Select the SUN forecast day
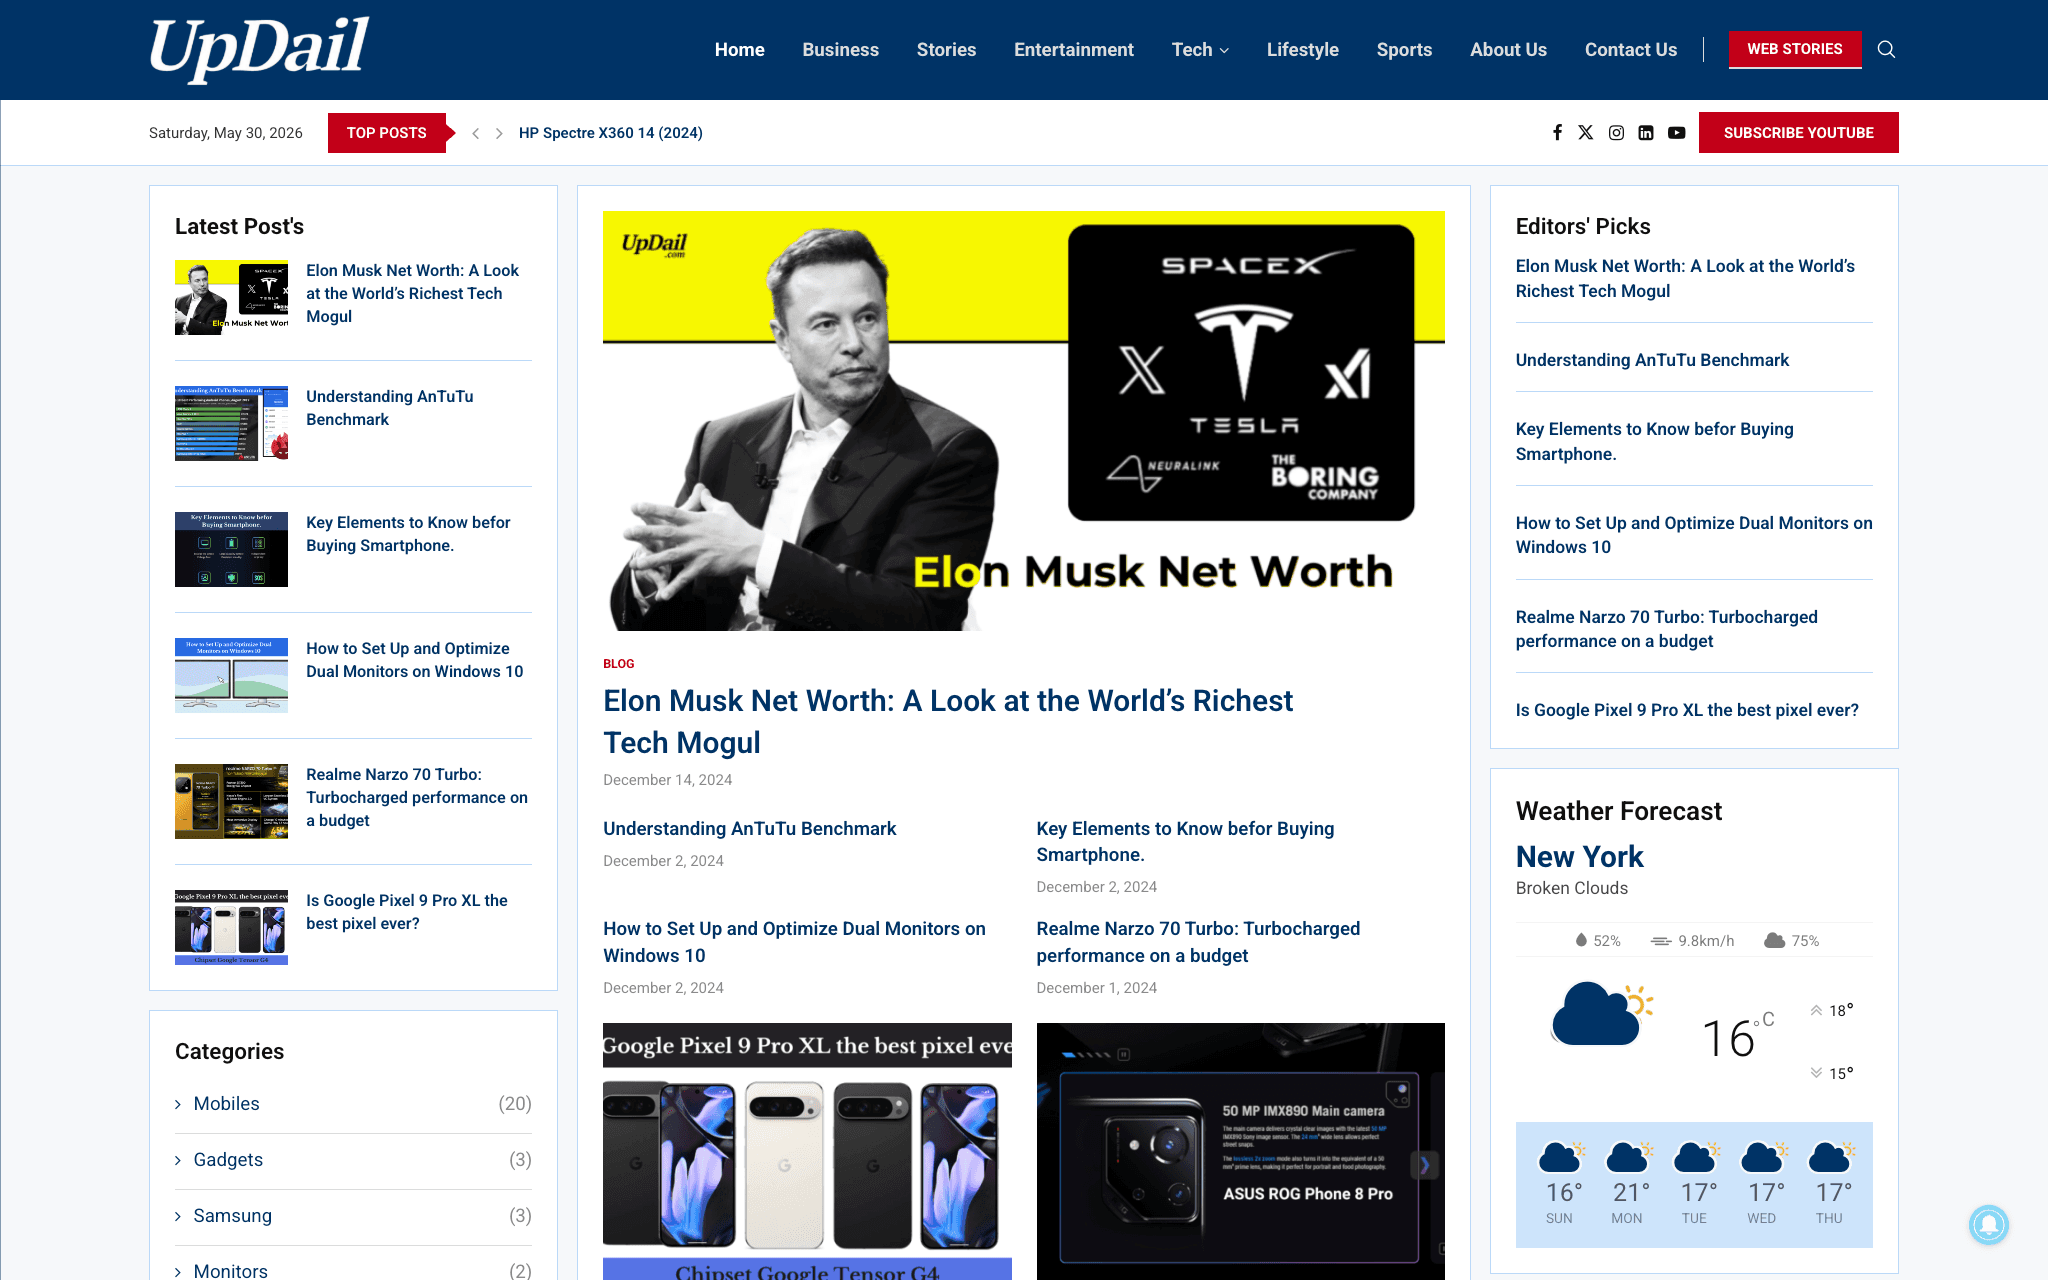This screenshot has height=1280, width=2048. [1560, 1183]
